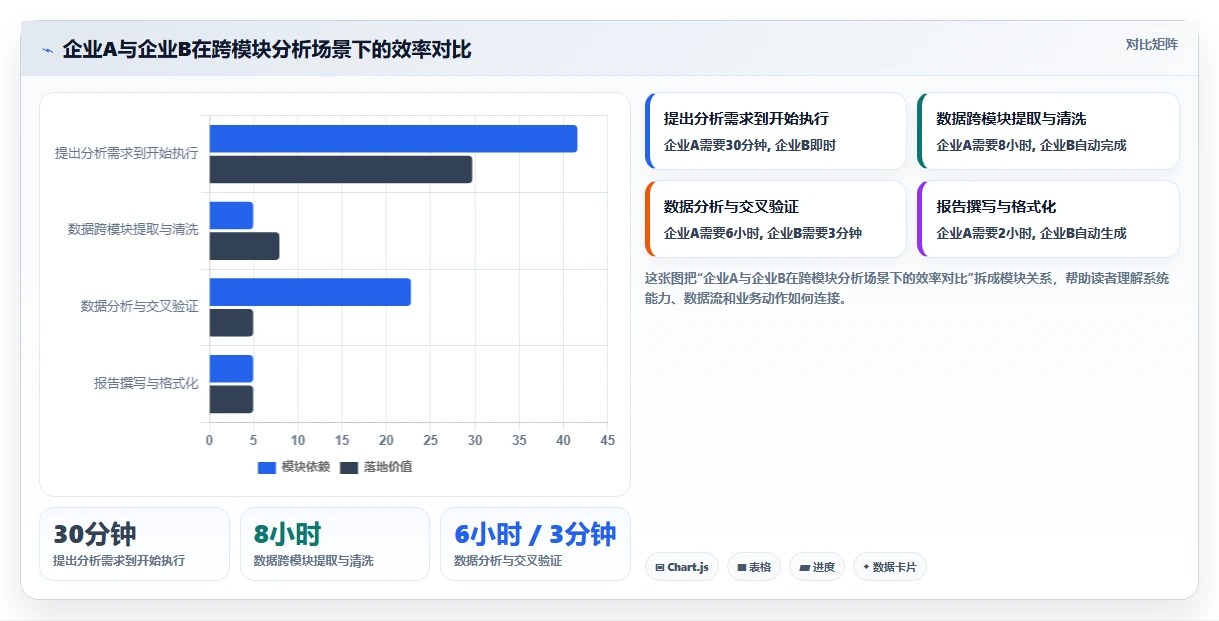Click the 落地价值 legend text

coord(388,467)
